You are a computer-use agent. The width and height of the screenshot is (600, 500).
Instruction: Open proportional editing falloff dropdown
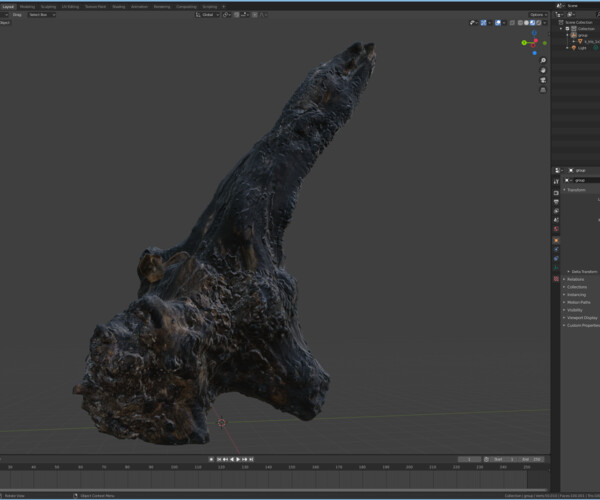264,15
